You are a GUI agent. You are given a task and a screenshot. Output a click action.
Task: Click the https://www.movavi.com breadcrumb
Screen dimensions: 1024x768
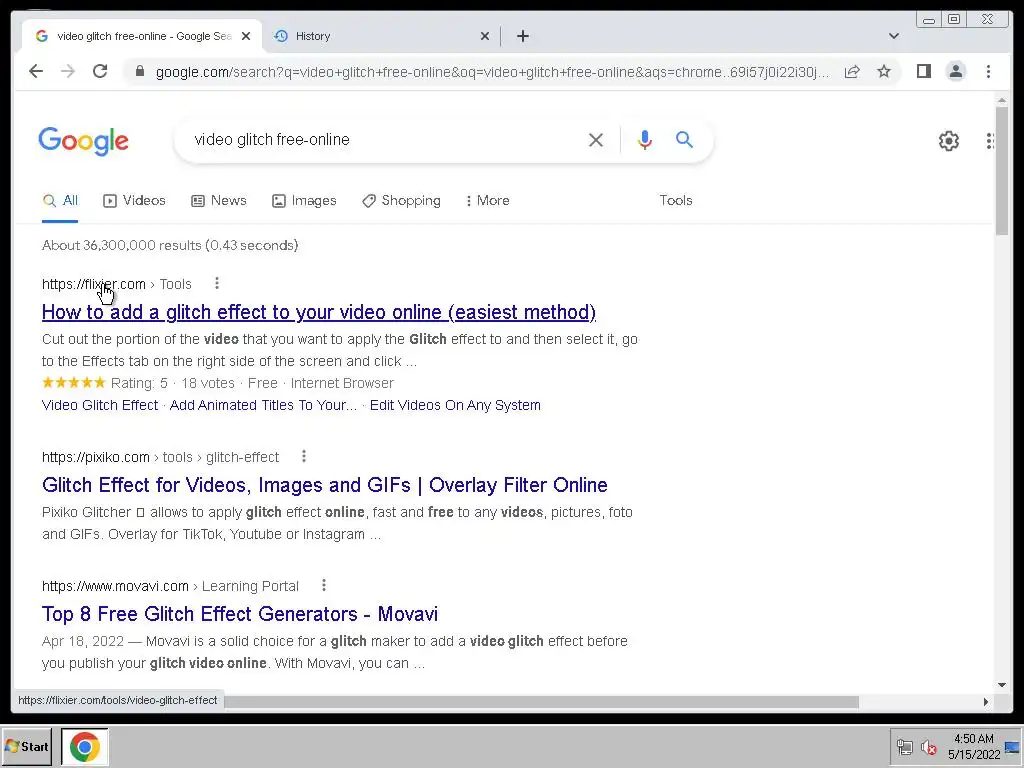115,586
